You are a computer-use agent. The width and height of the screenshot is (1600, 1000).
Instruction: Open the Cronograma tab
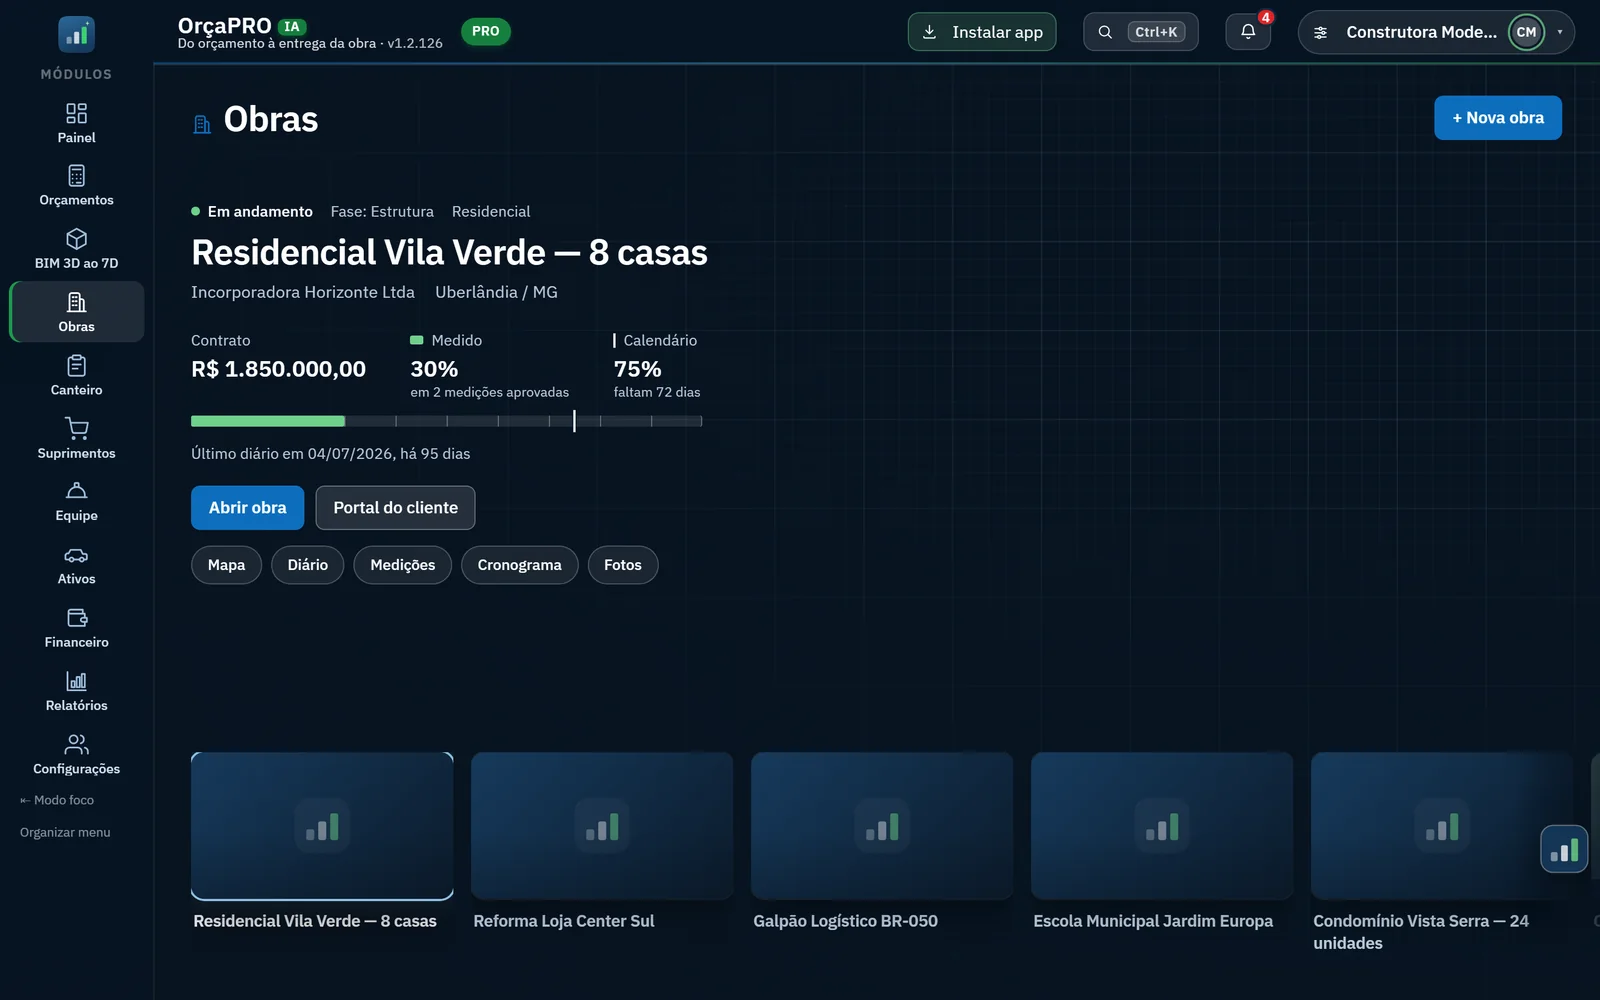click(x=520, y=565)
